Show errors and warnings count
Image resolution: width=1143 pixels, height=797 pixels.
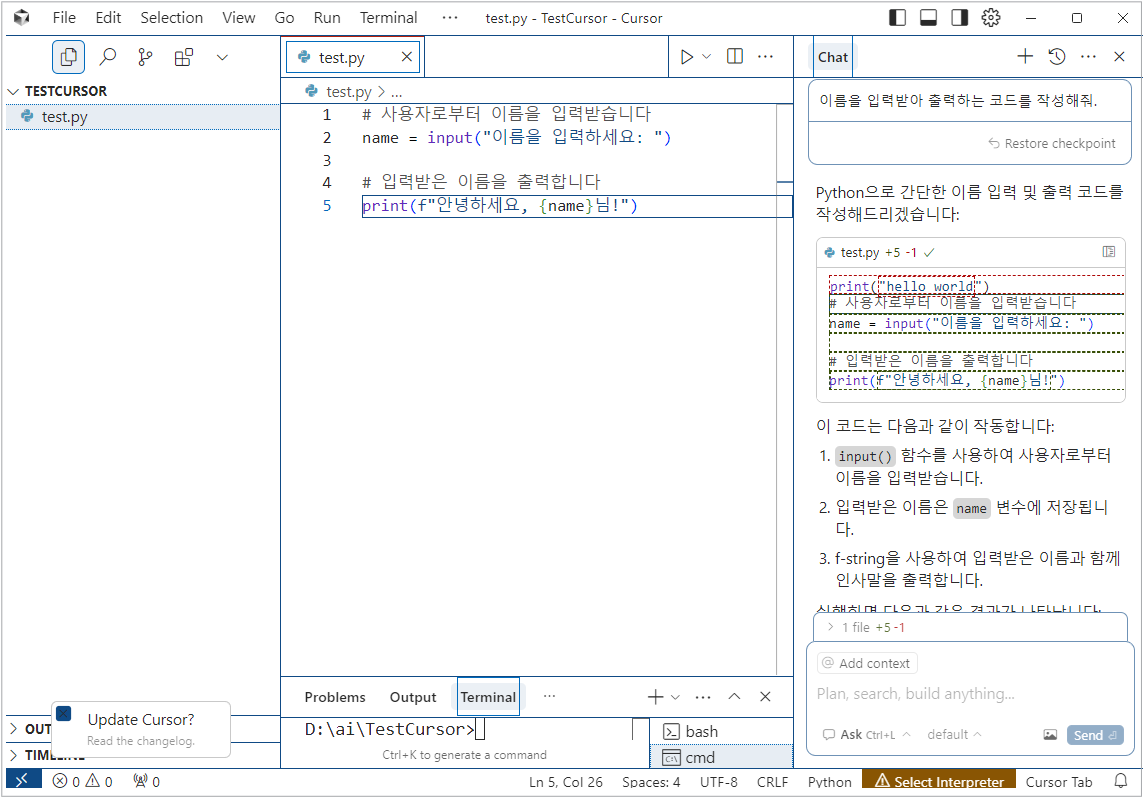[x=82, y=781]
